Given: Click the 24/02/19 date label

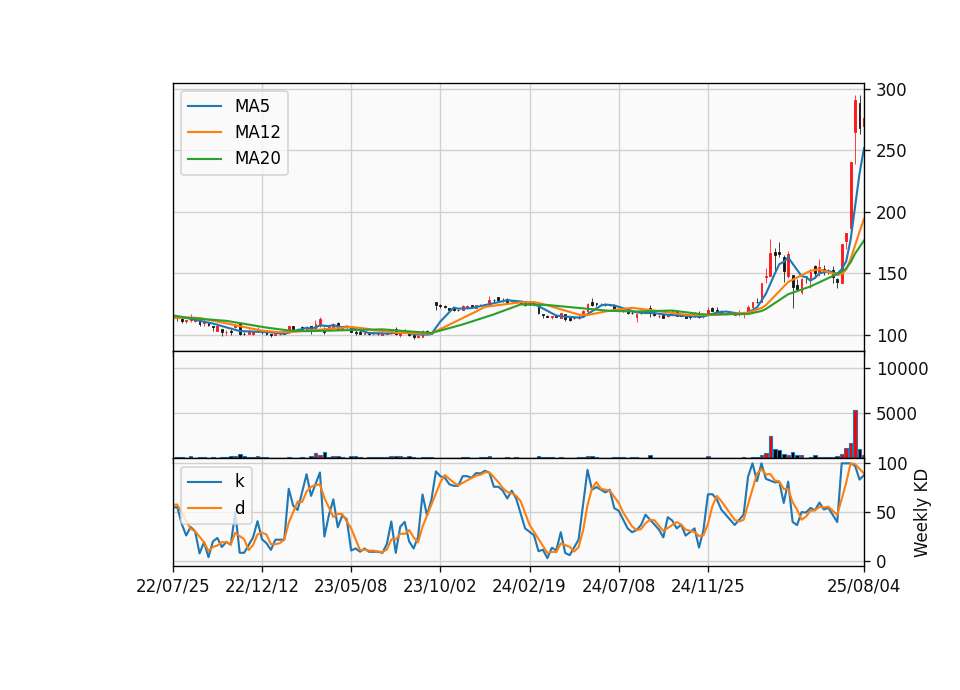Looking at the screenshot, I should pyautogui.click(x=529, y=587).
